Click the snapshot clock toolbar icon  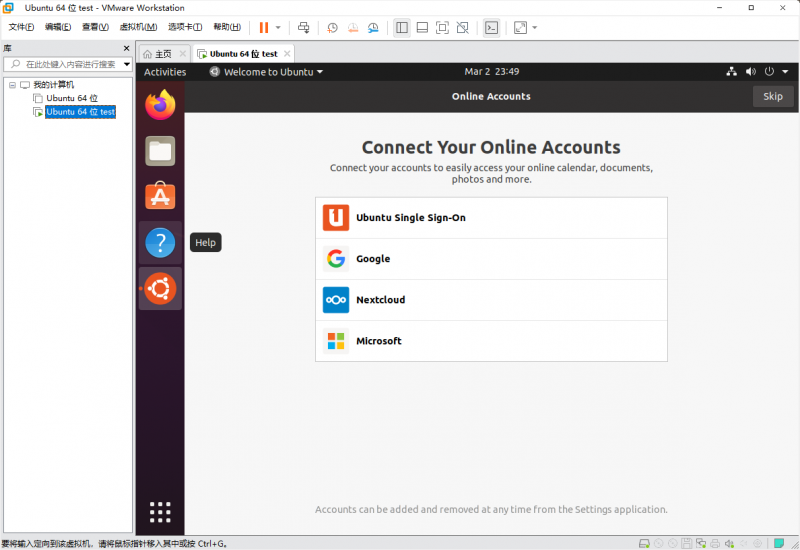click(333, 28)
